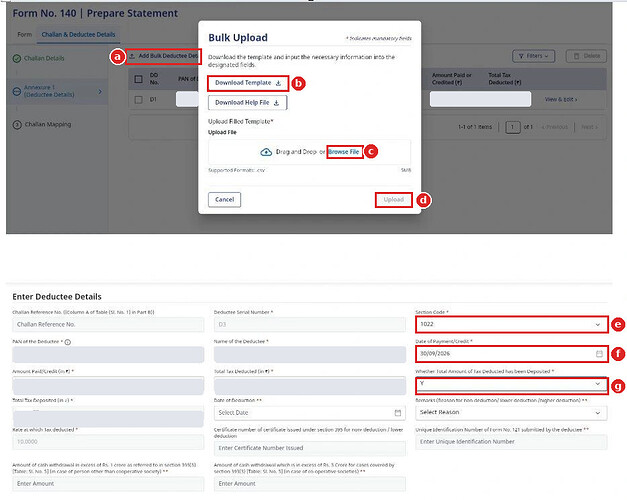Click Enter Unique Identification Number field
This screenshot has width=627, height=500.
pyautogui.click(x=511, y=442)
